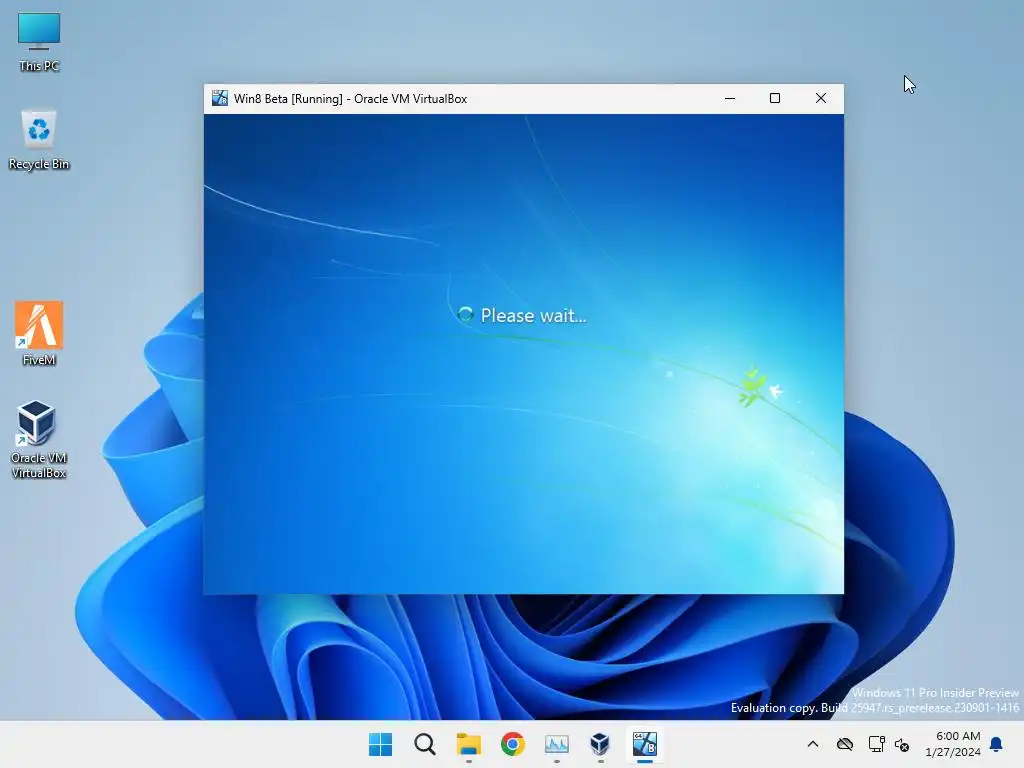The height and width of the screenshot is (768, 1024).
Task: Select the Recycle Bin desktop icon
Action: [x=39, y=140]
